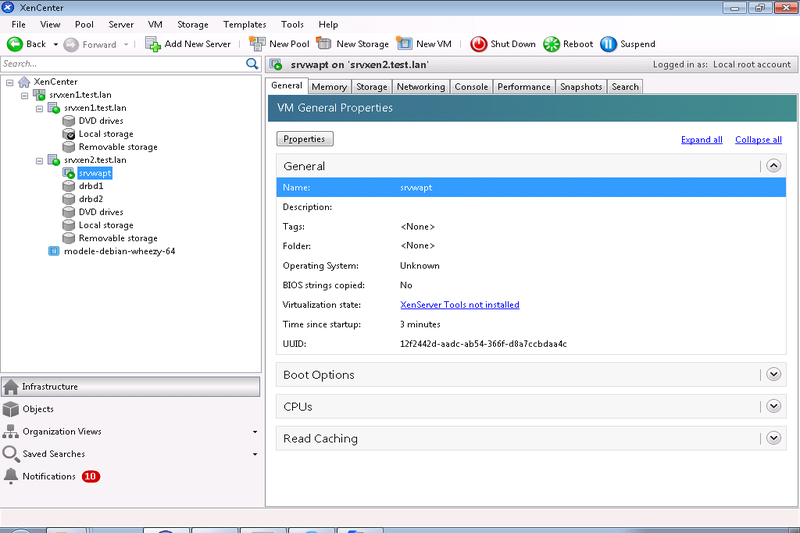Open the Back history dropdown arrow

(56, 45)
